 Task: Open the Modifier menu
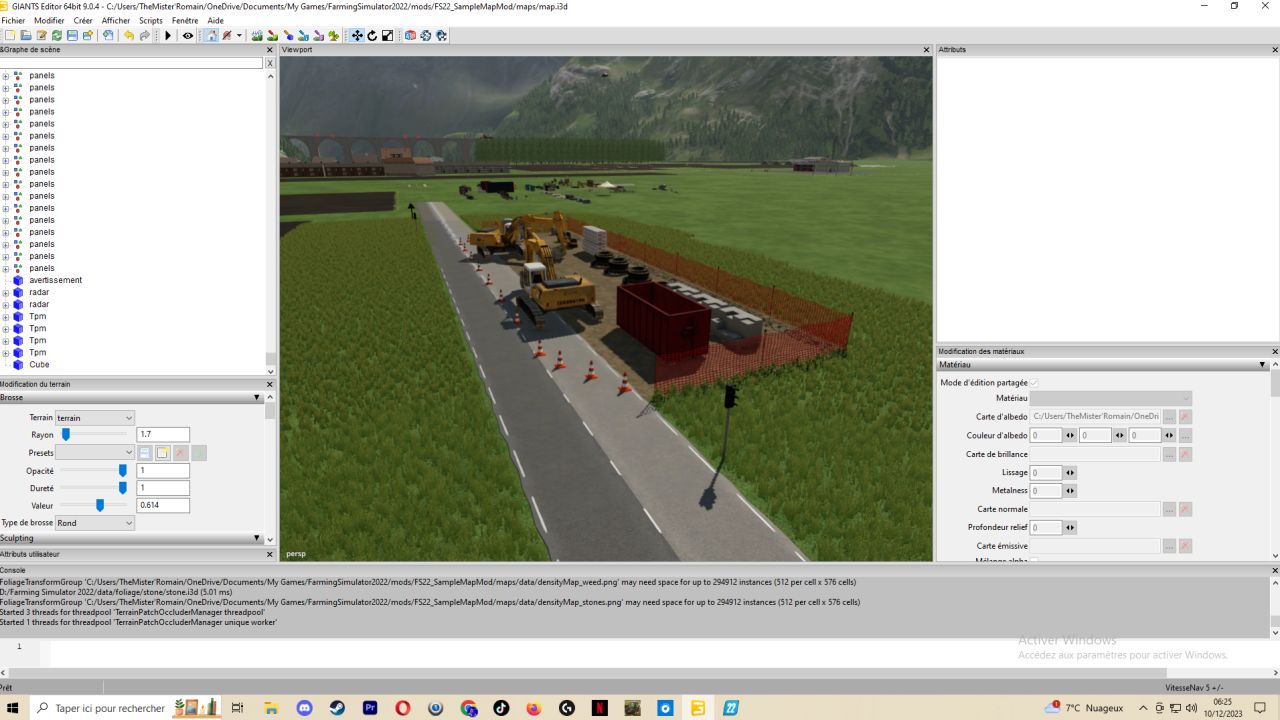point(49,20)
